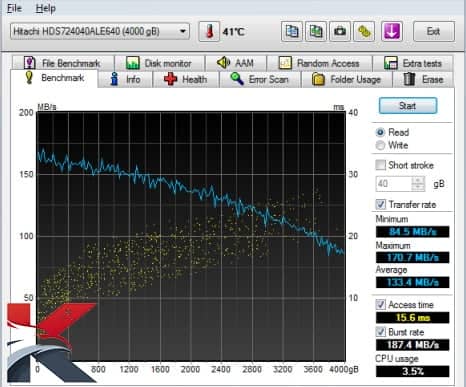Click the copy screenshot to clipboard icon
466x387 pixels.
[316, 32]
